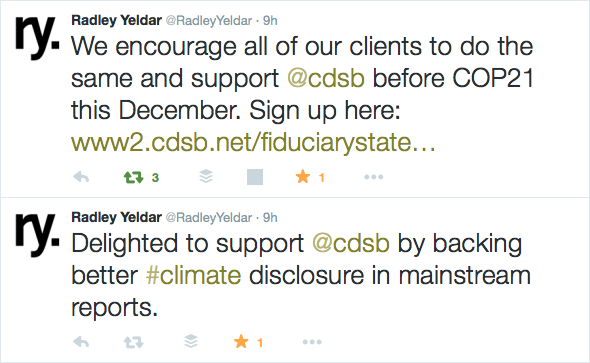Screen dimensions: 590x363
Task: Reply to the COP21 tweet
Action: (81, 177)
